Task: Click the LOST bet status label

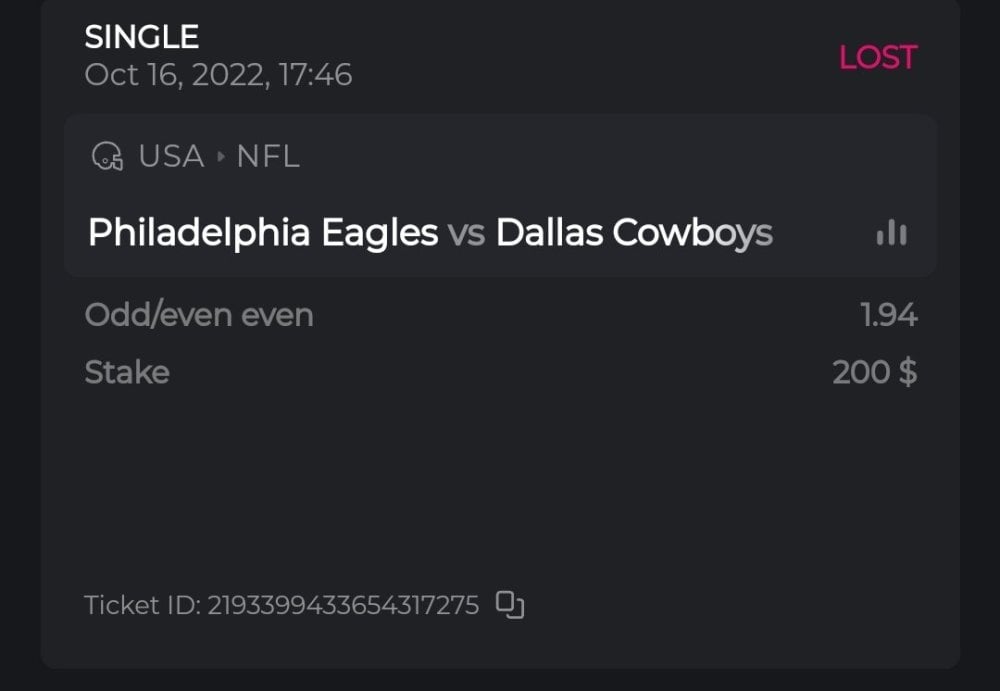Action: tap(877, 58)
